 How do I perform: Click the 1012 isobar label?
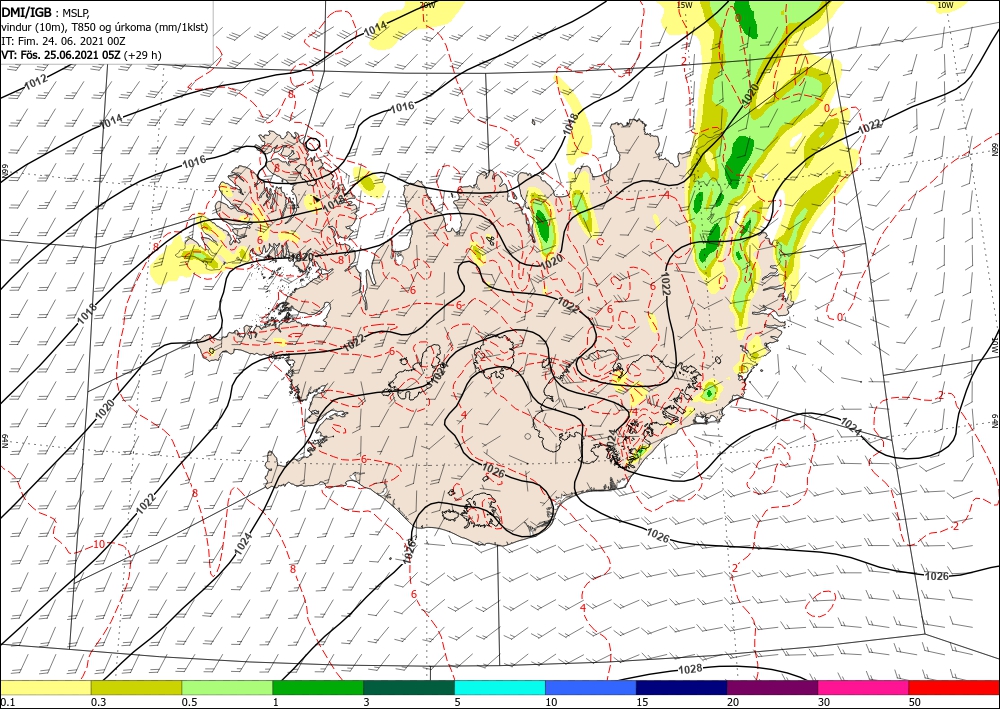pyautogui.click(x=36, y=81)
